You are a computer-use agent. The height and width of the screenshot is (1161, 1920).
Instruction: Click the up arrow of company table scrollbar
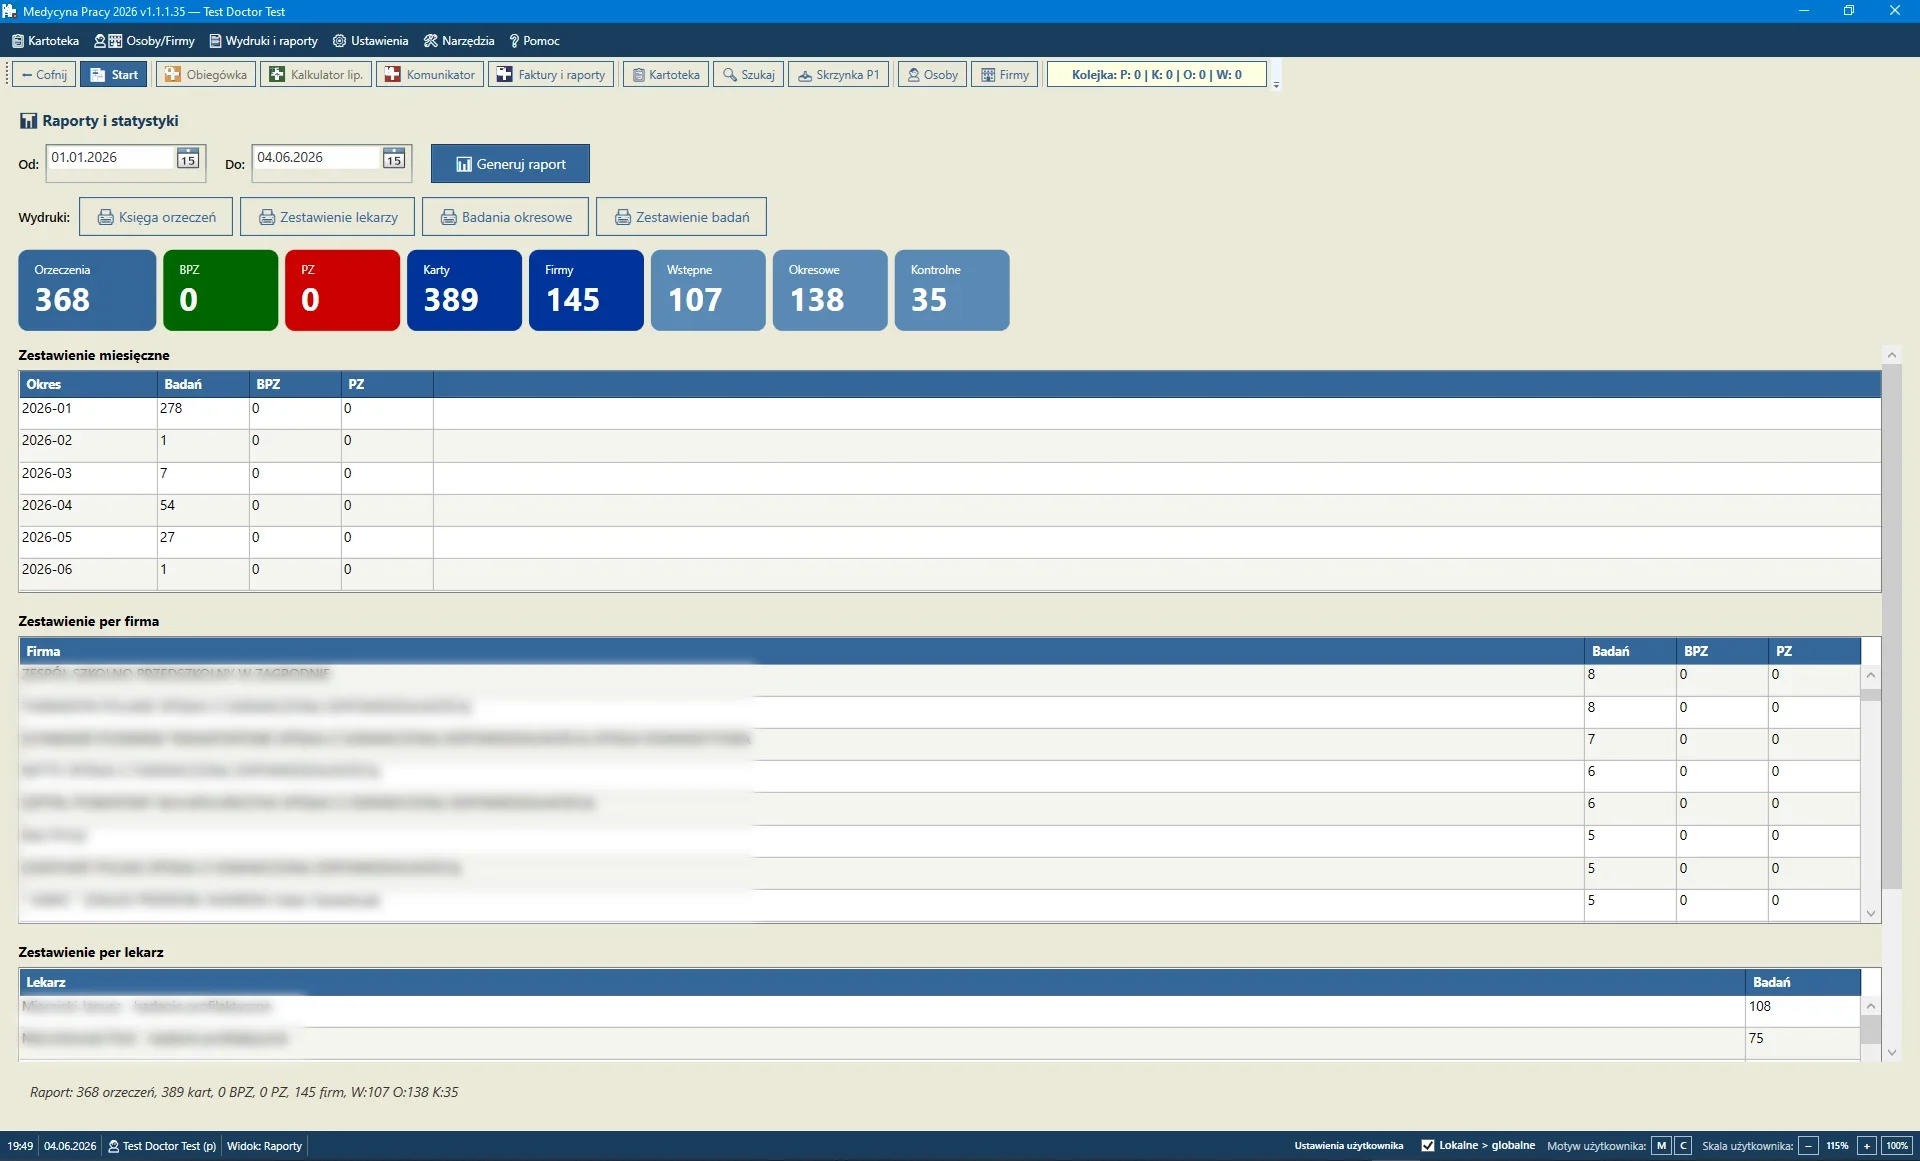click(1871, 676)
